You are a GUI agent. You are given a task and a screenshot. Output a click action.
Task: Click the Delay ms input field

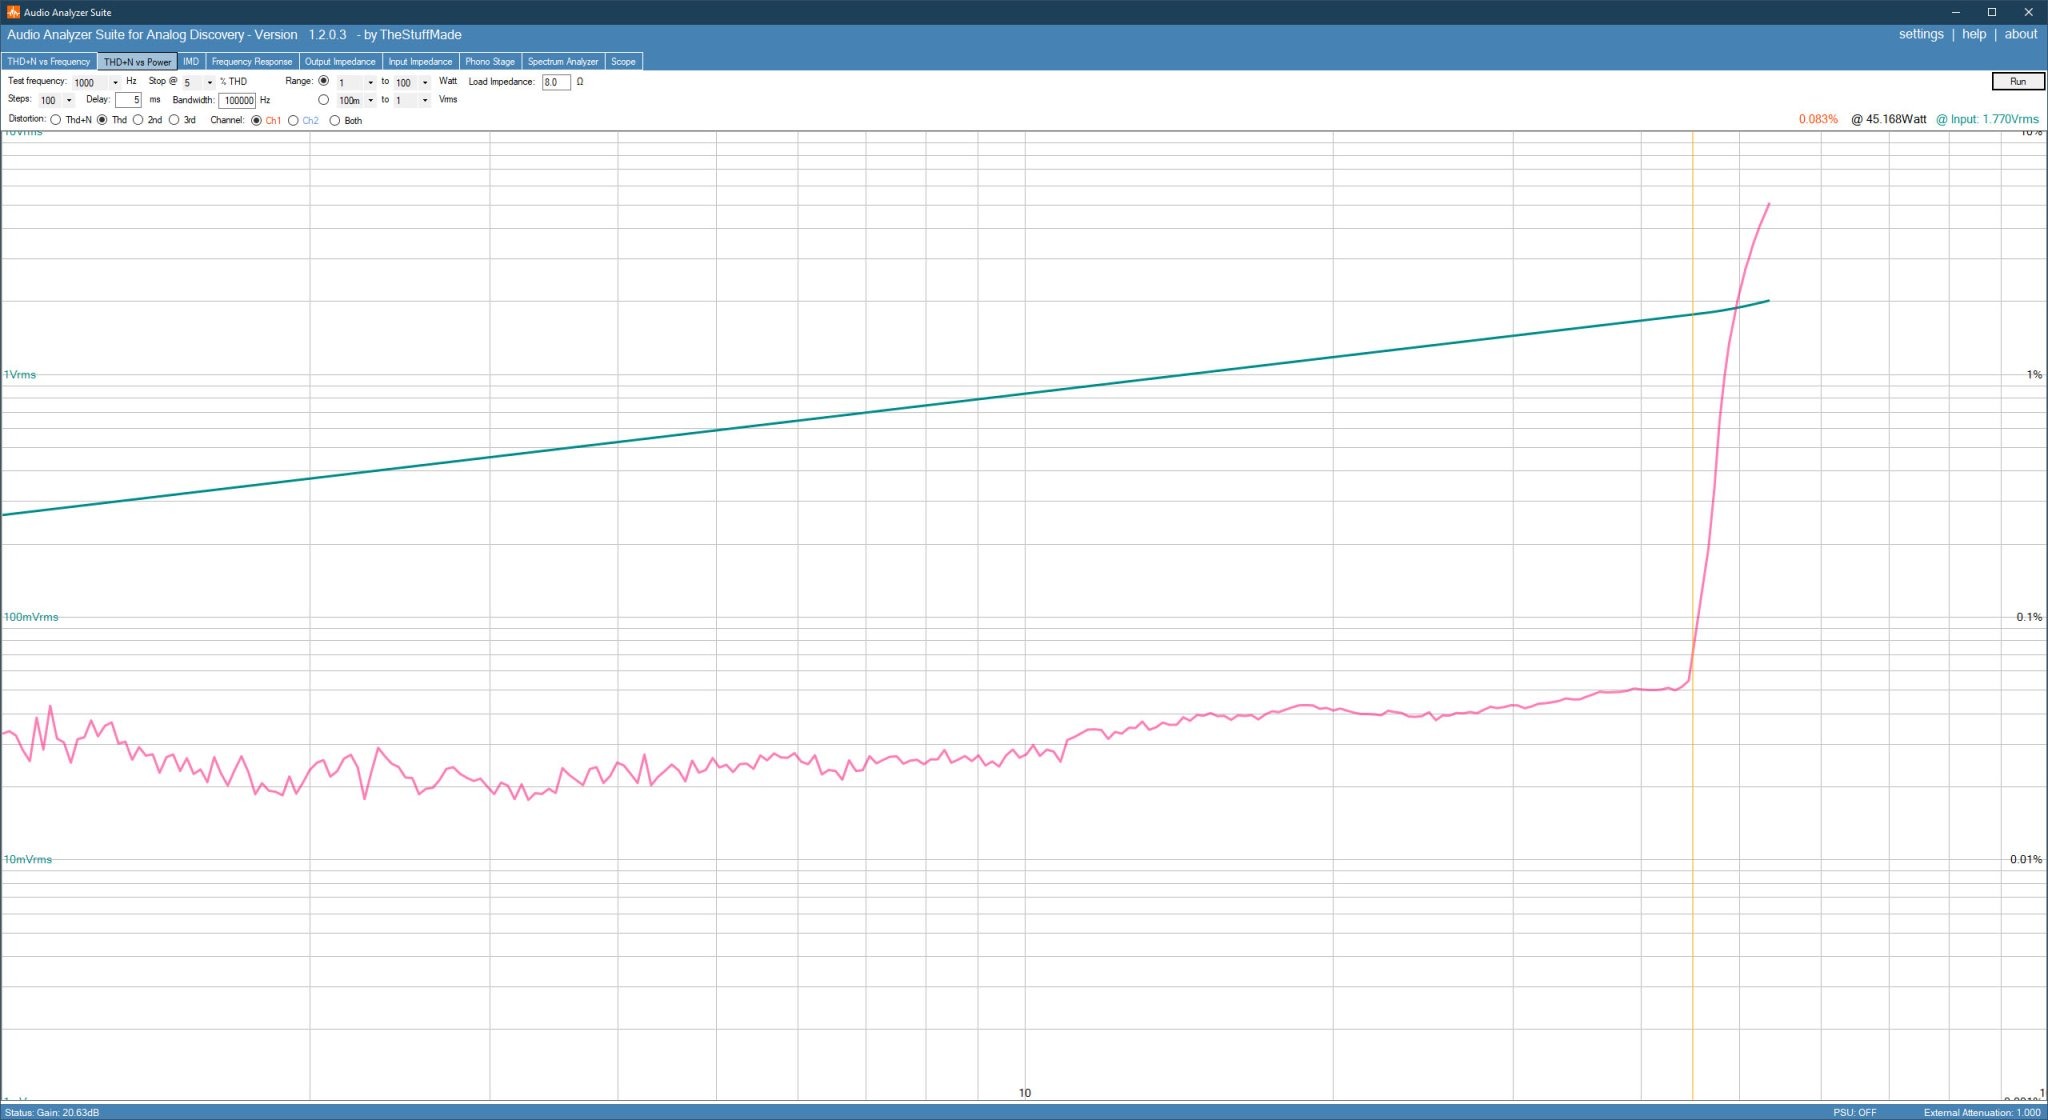pos(129,100)
